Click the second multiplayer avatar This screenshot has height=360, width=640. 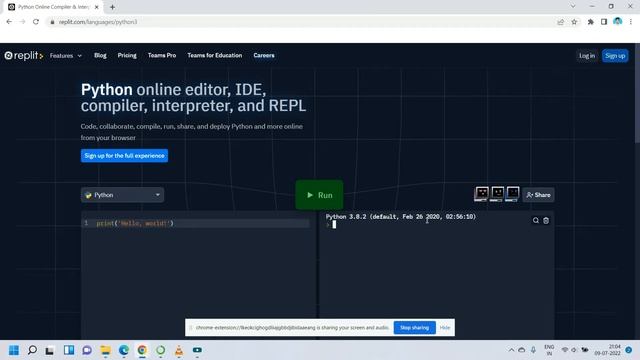(x=497, y=193)
